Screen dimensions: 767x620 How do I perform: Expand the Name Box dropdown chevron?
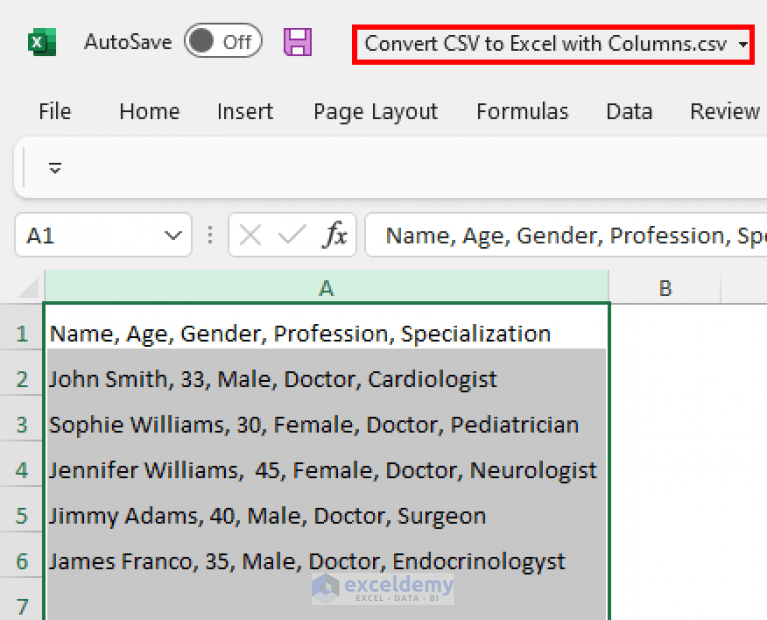[x=173, y=236]
